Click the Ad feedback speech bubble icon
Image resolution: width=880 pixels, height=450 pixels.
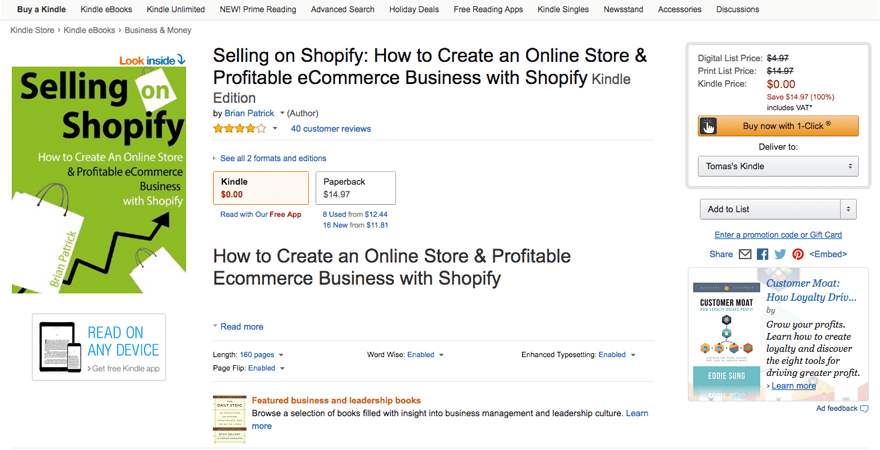click(865, 408)
